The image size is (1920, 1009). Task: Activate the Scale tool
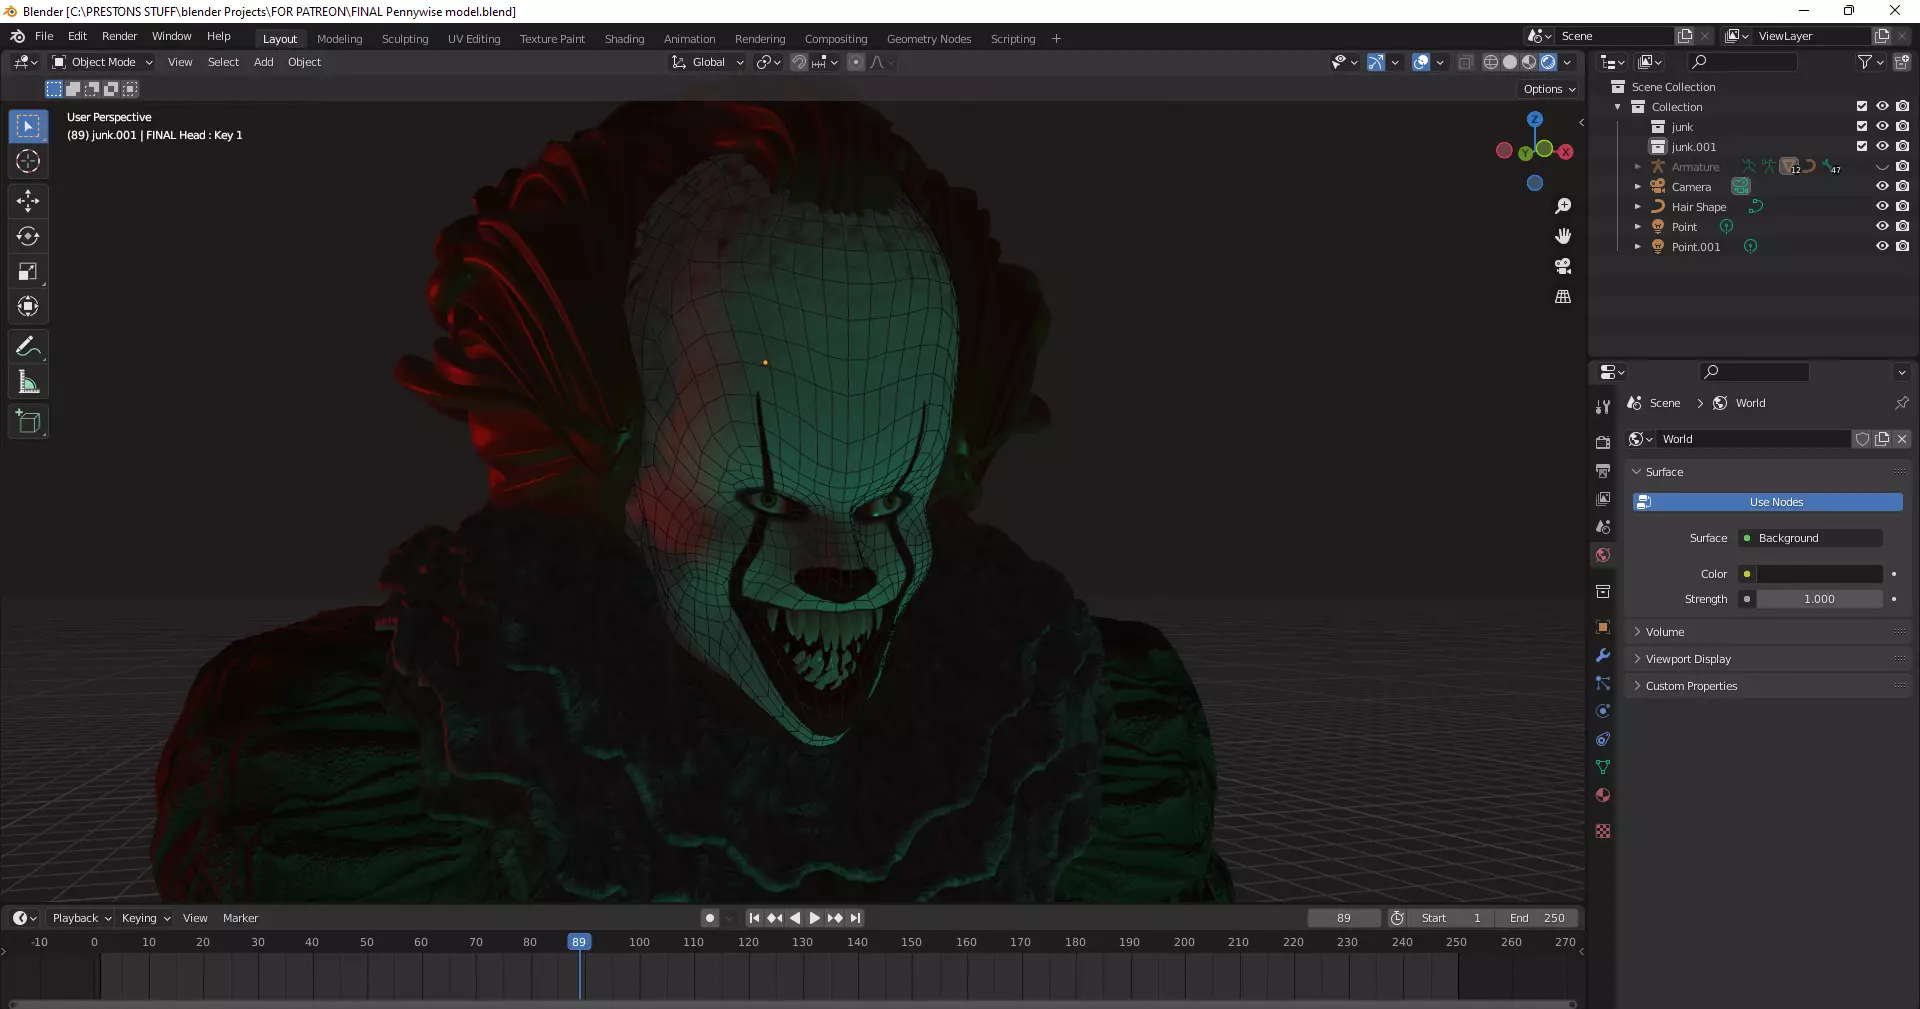[x=28, y=271]
